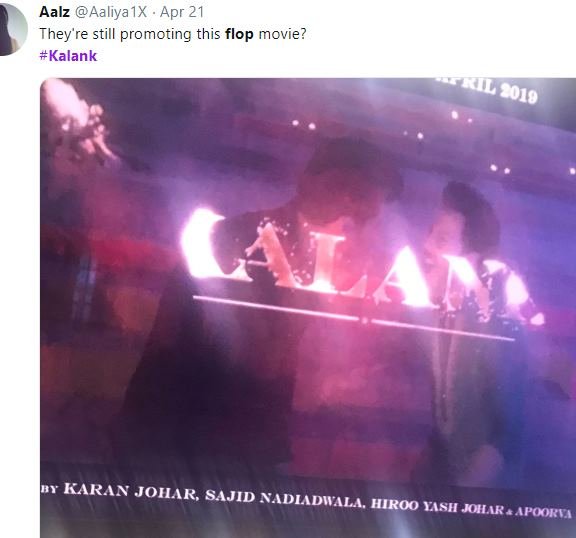Open the Aalz profile avatar picture
Image resolution: width=576 pixels, height=538 pixels.
point(12,29)
